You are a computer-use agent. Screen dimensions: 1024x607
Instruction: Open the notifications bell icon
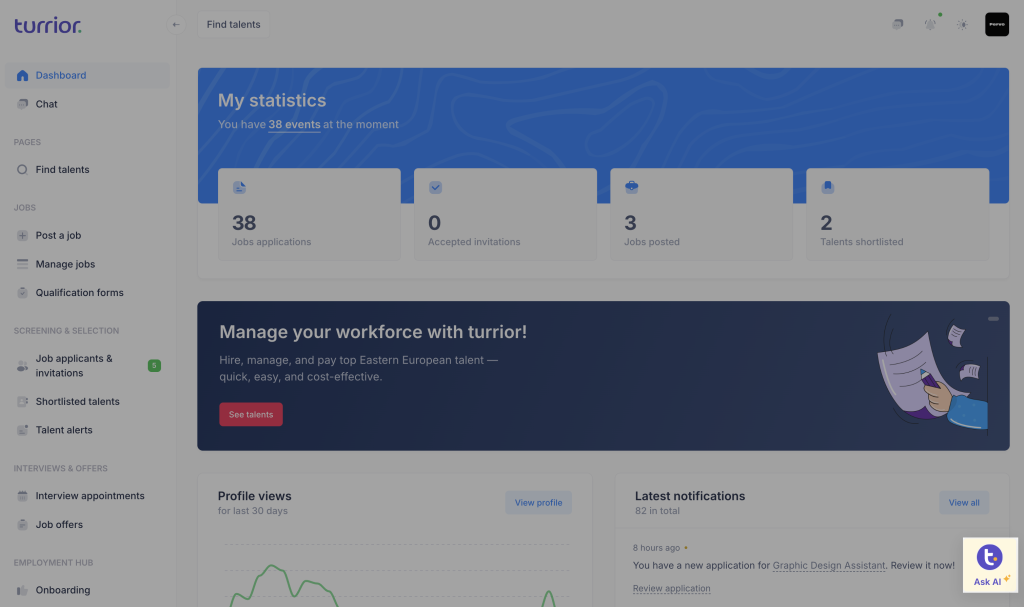pos(930,25)
